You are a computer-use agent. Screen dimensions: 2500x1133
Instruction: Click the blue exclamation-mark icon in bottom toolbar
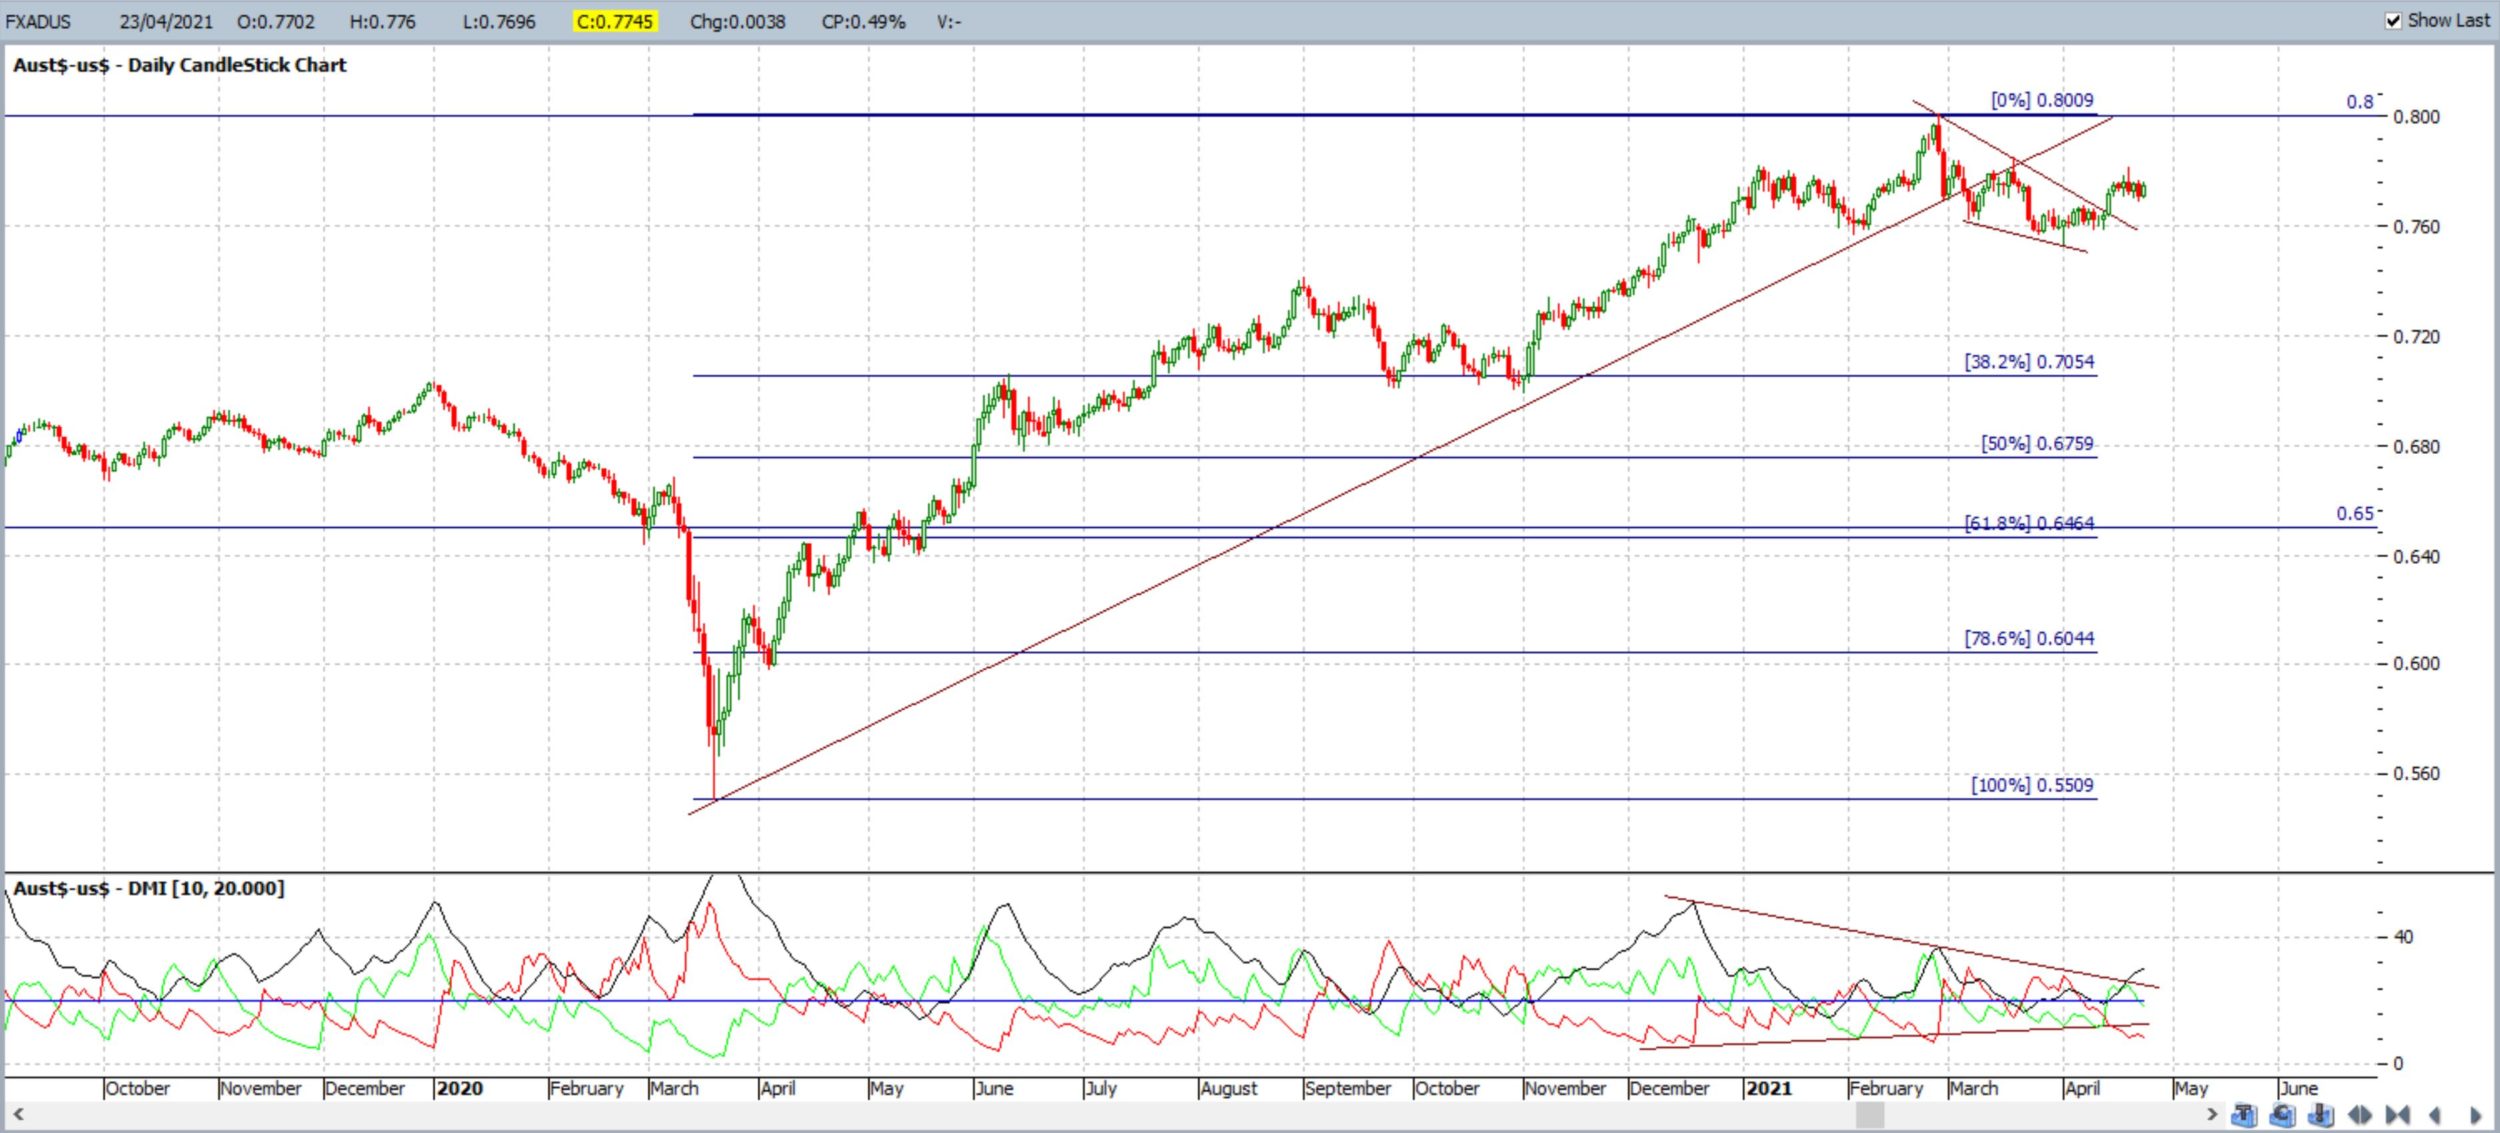pyautogui.click(x=2321, y=1114)
